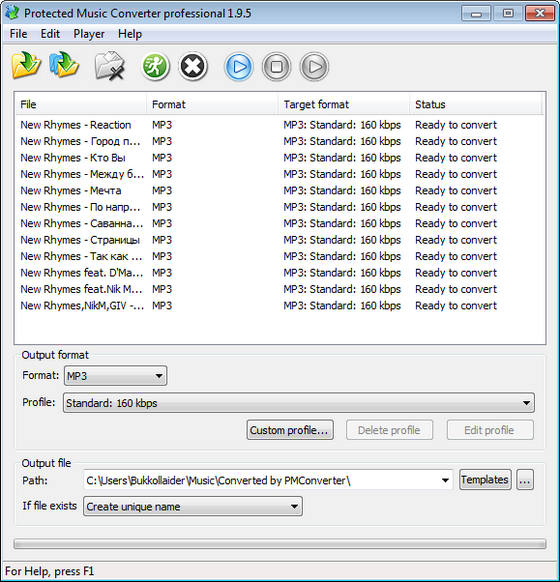Open the If file exists dropdown
Screen dimensions: 560x582
click(x=193, y=506)
